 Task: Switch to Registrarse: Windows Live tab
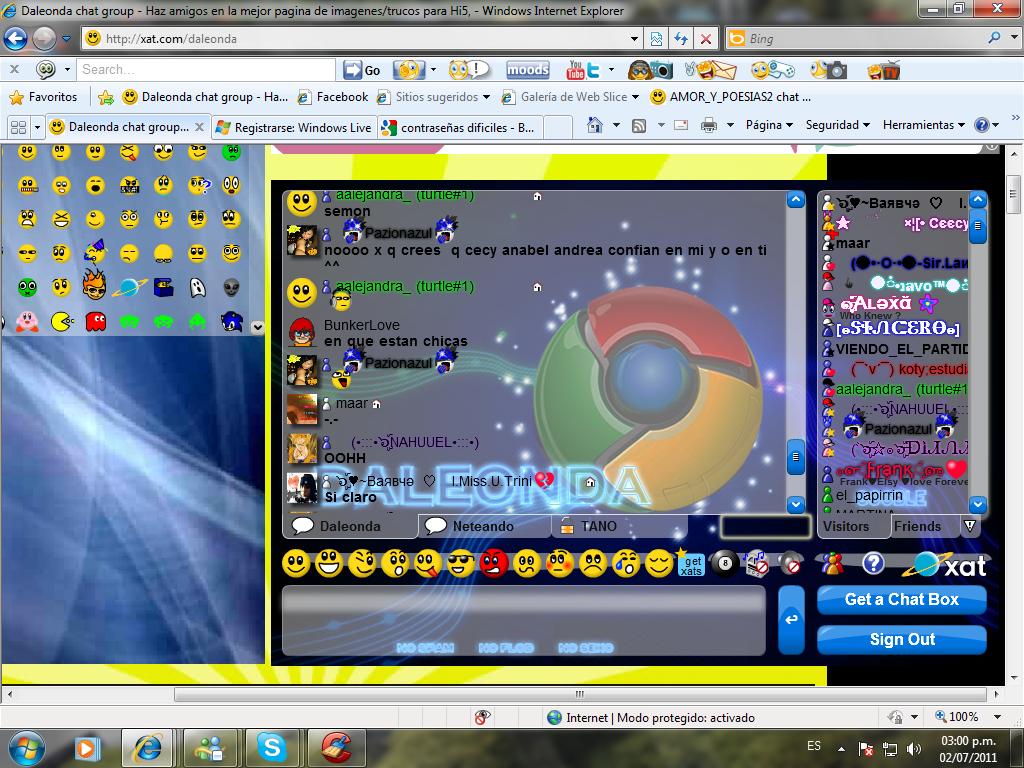294,127
